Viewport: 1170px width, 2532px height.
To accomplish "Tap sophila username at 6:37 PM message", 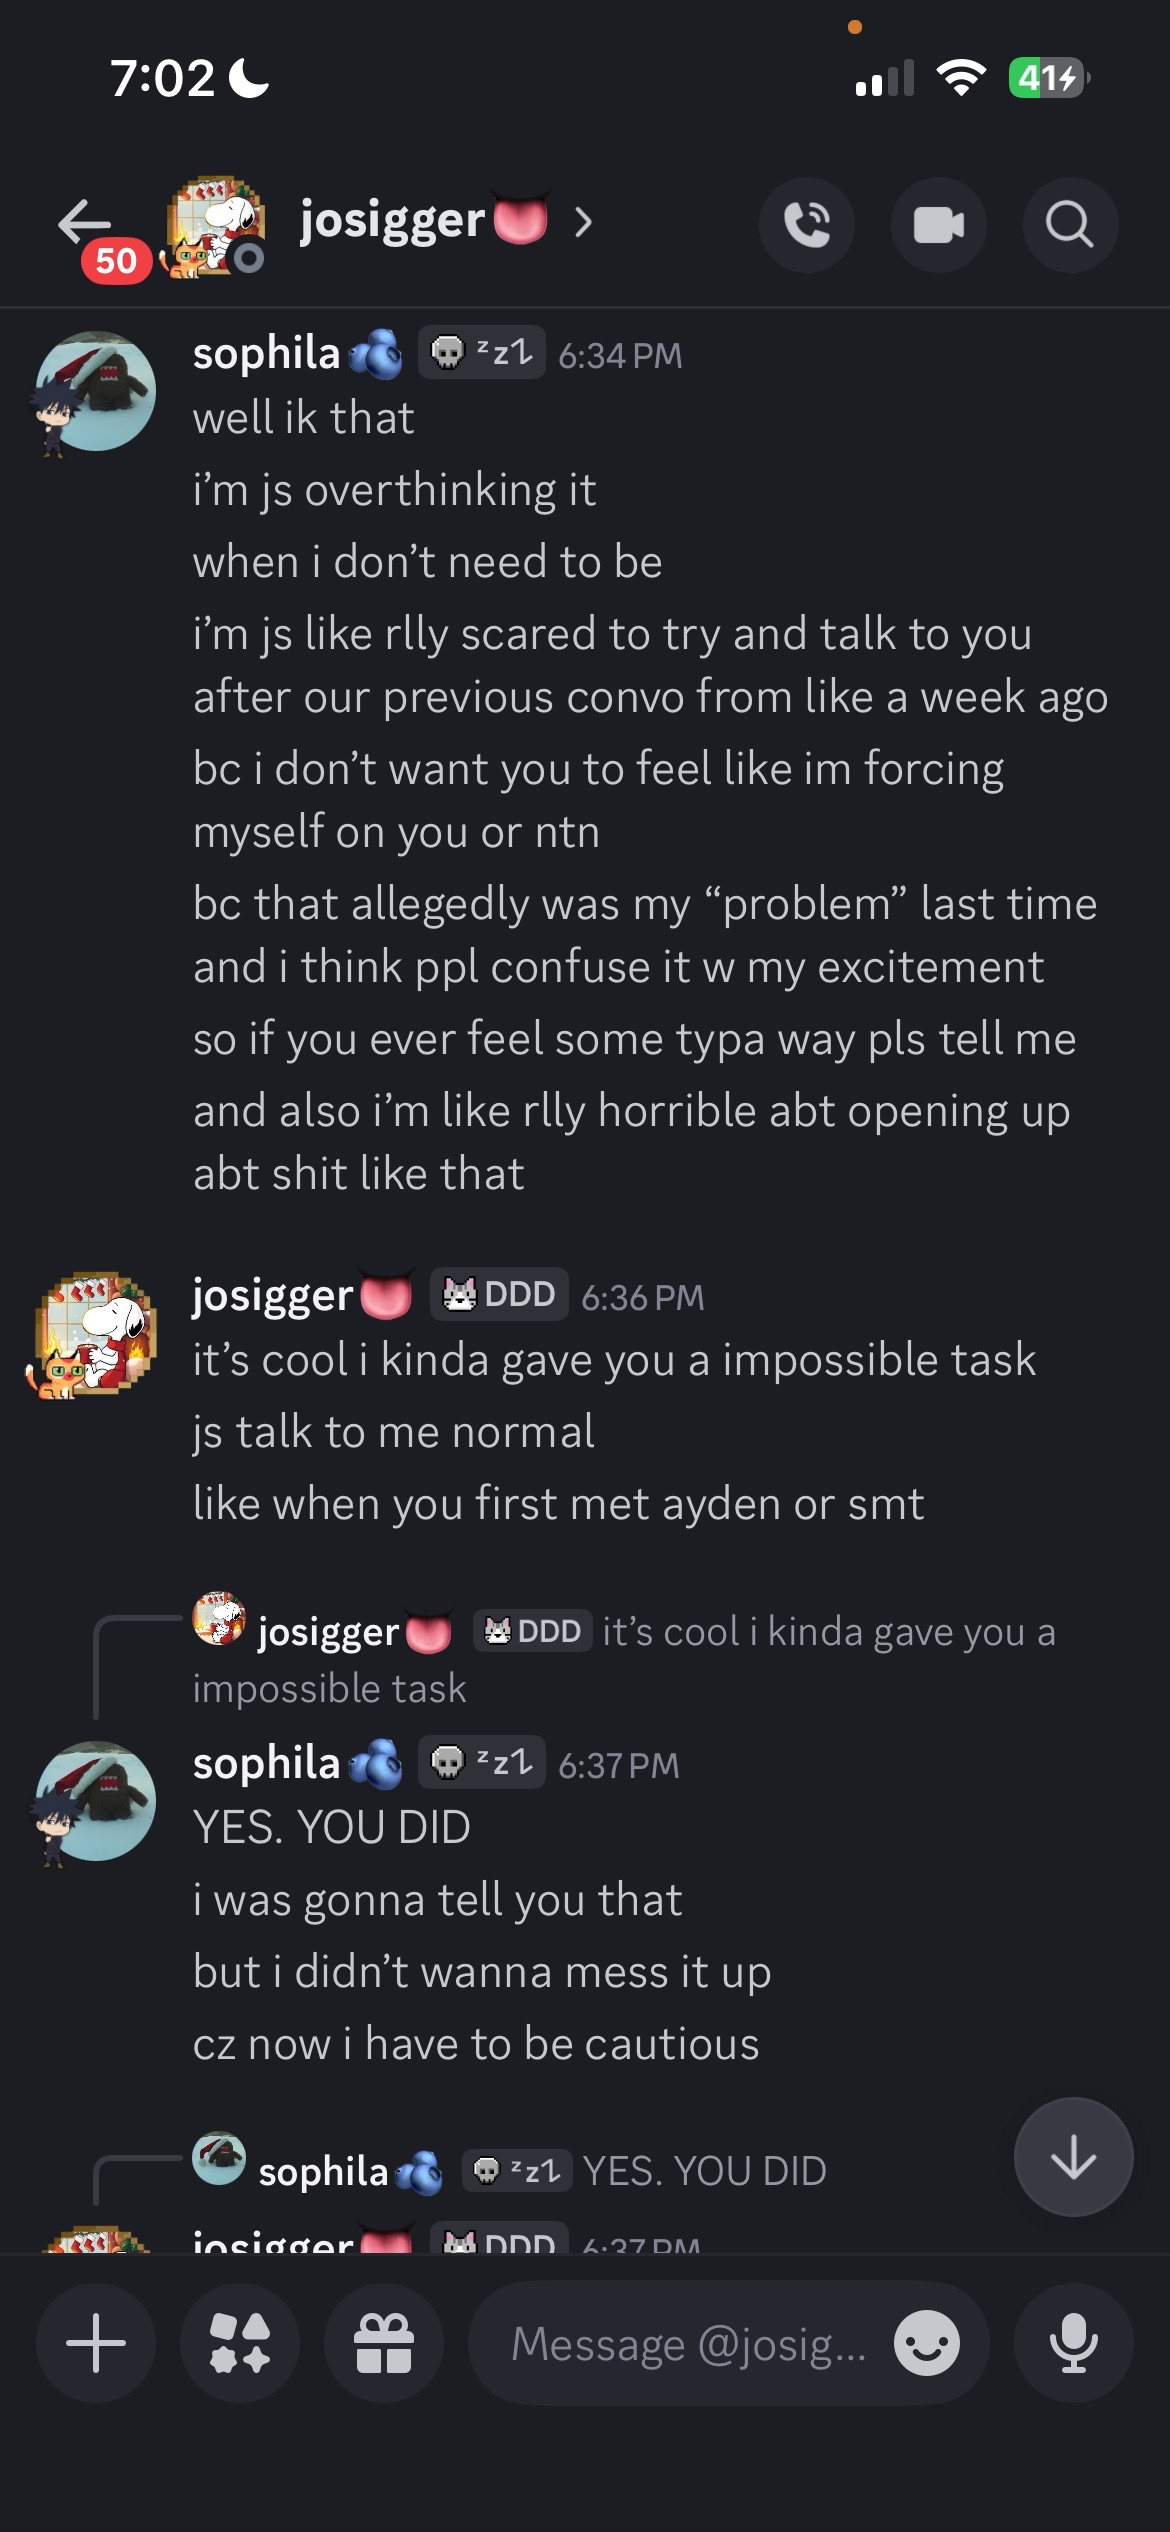I will click(266, 1763).
